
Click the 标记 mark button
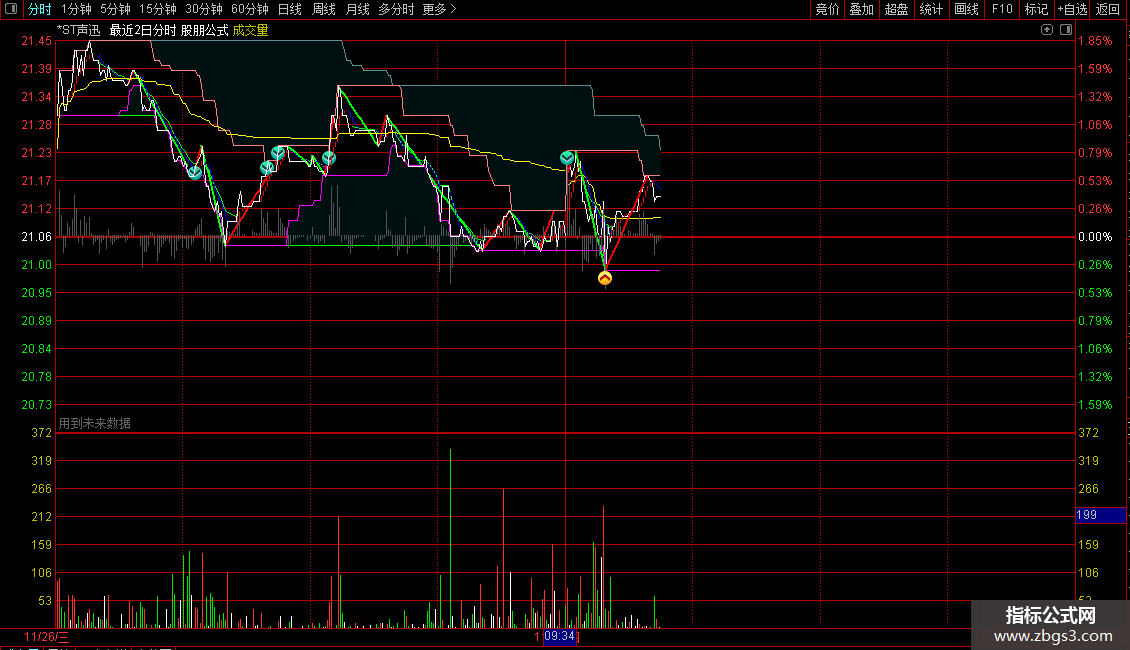click(1036, 9)
